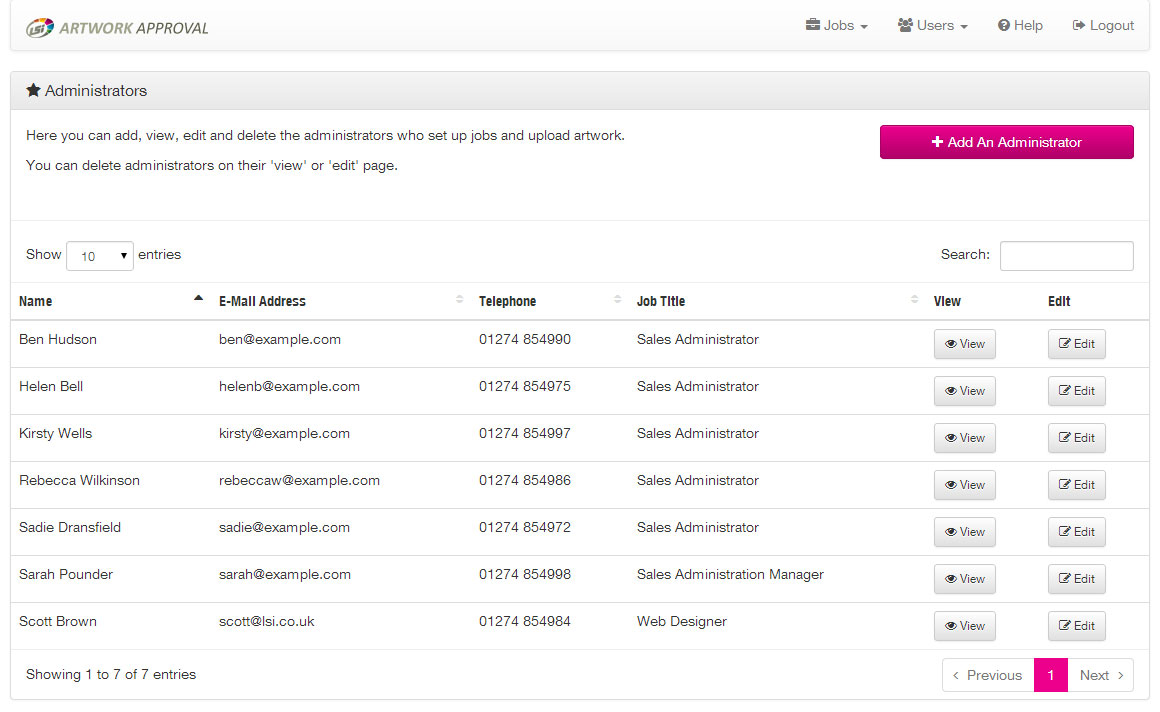
Task: Click Add An Administrator button
Action: 1006,142
